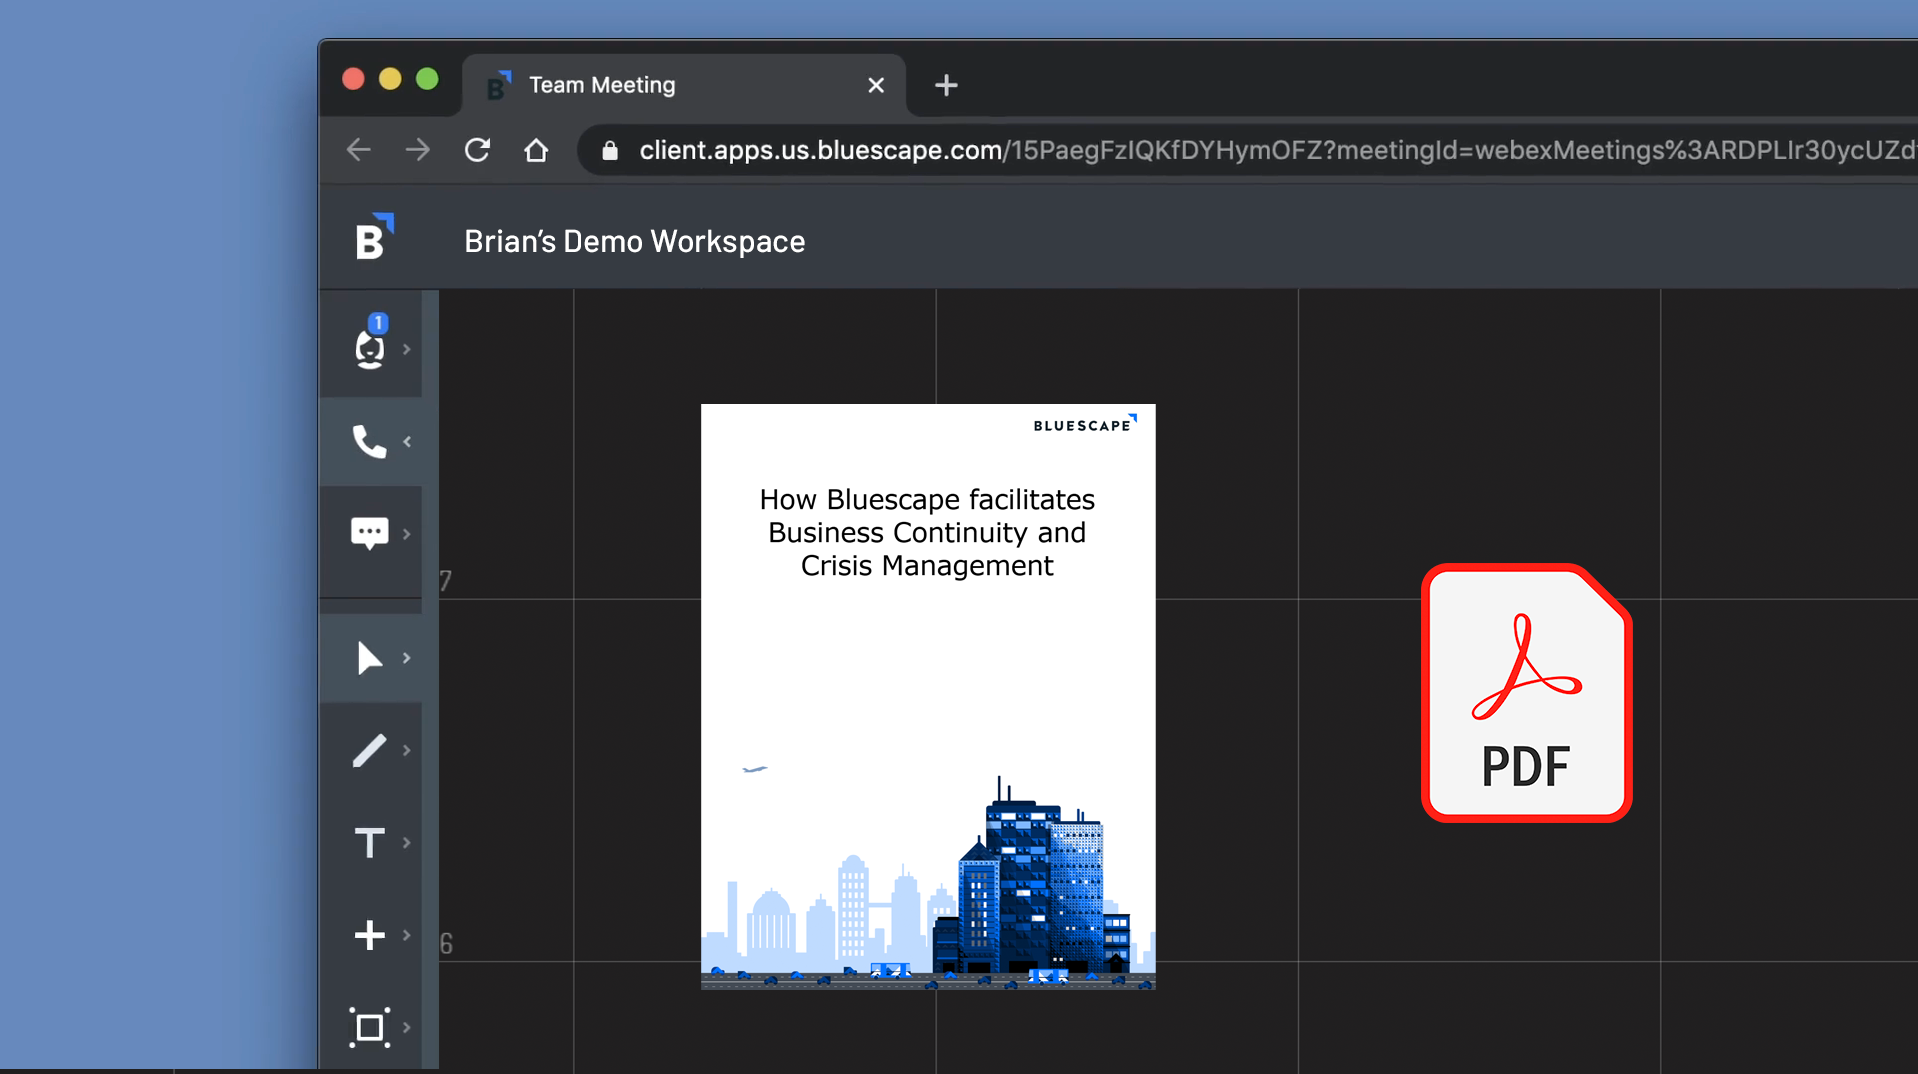Expand the pen tool options chevron
1918x1074 pixels.
tap(407, 750)
